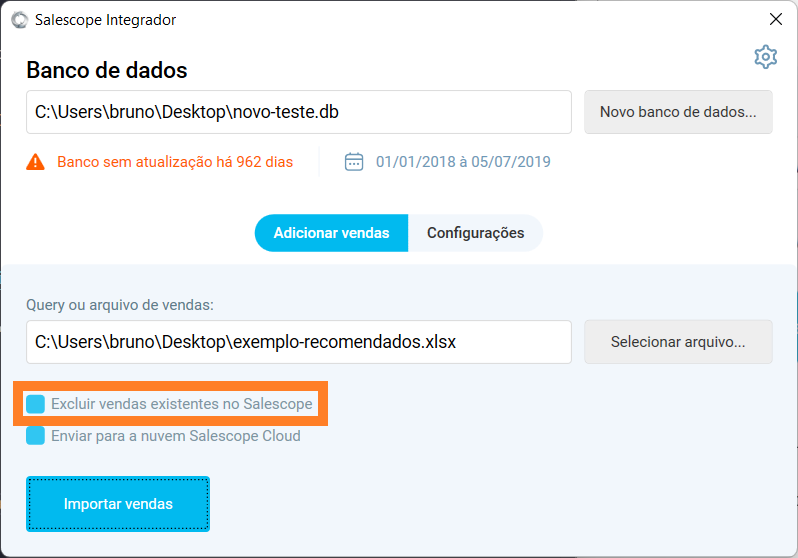798x558 pixels.
Task: Click the sales file field exemplo-recomendados.xlsx
Action: pyautogui.click(x=299, y=342)
